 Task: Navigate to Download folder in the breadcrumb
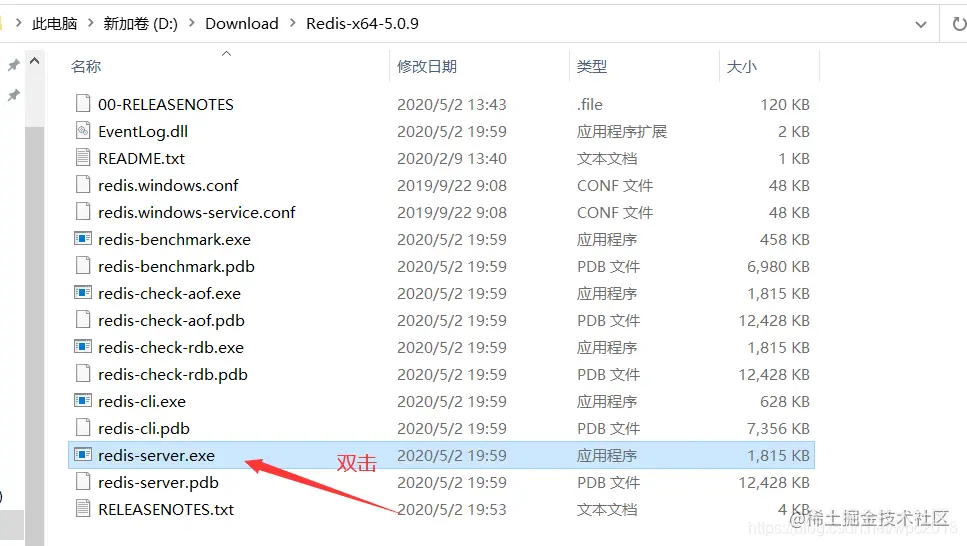(x=242, y=23)
